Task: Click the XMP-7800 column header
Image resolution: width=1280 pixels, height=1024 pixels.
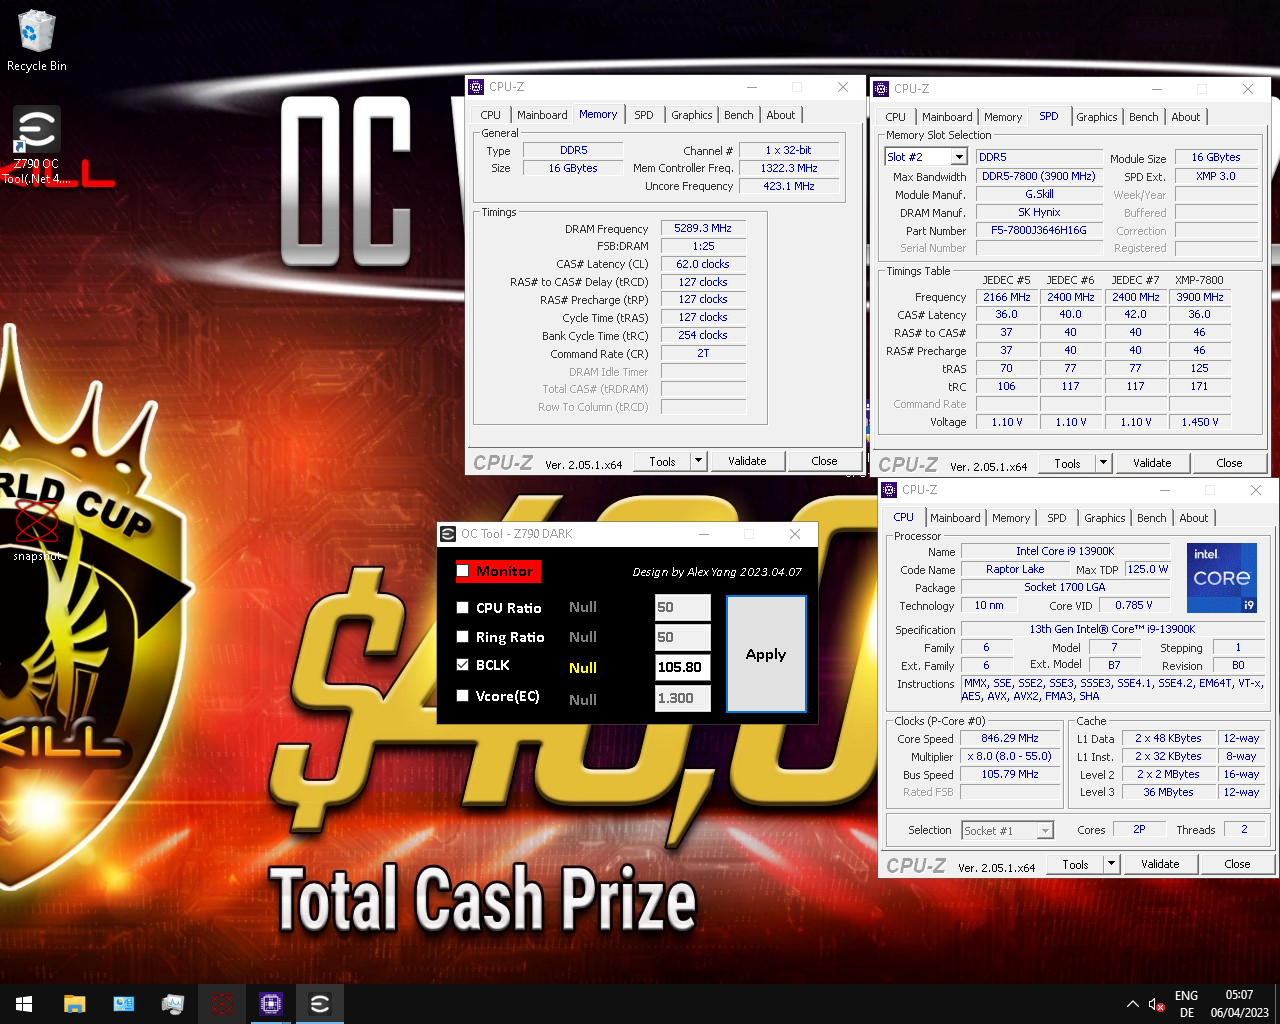Action: coord(1199,280)
